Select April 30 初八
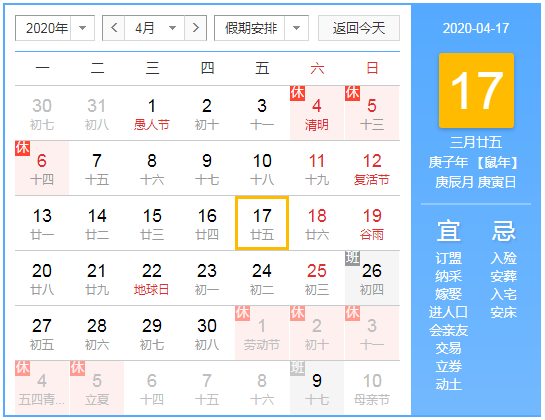The image size is (545, 420). point(207,333)
